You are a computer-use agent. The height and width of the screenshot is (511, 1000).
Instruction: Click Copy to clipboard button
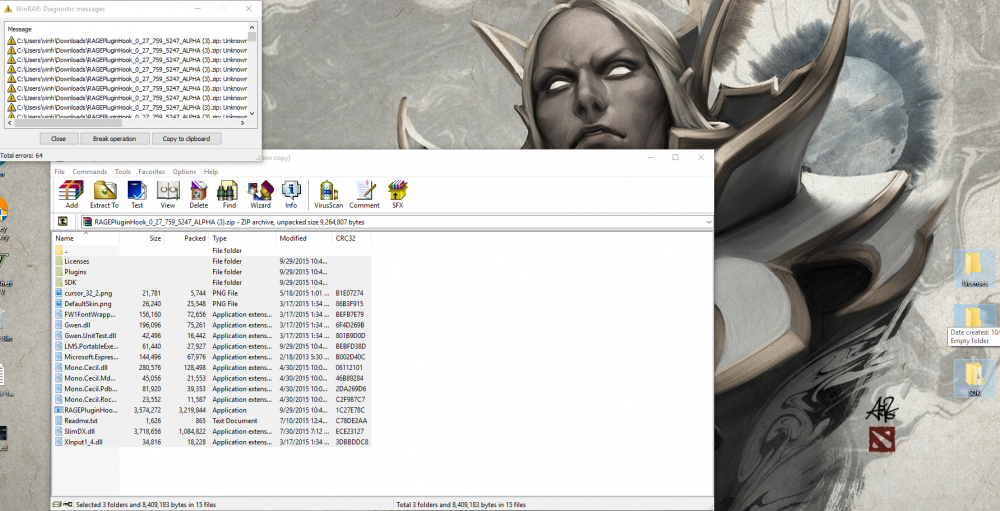click(186, 138)
